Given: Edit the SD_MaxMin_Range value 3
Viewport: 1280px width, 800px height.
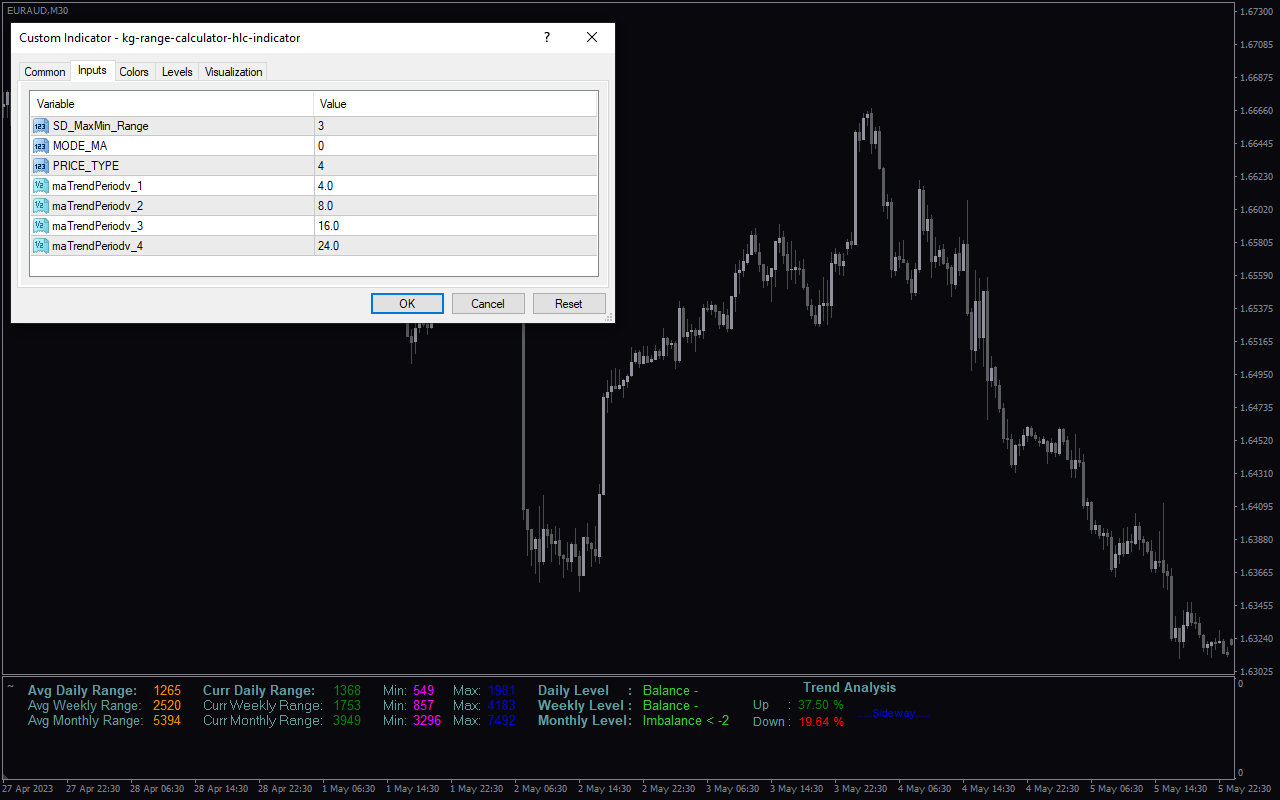Looking at the screenshot, I should coord(456,126).
